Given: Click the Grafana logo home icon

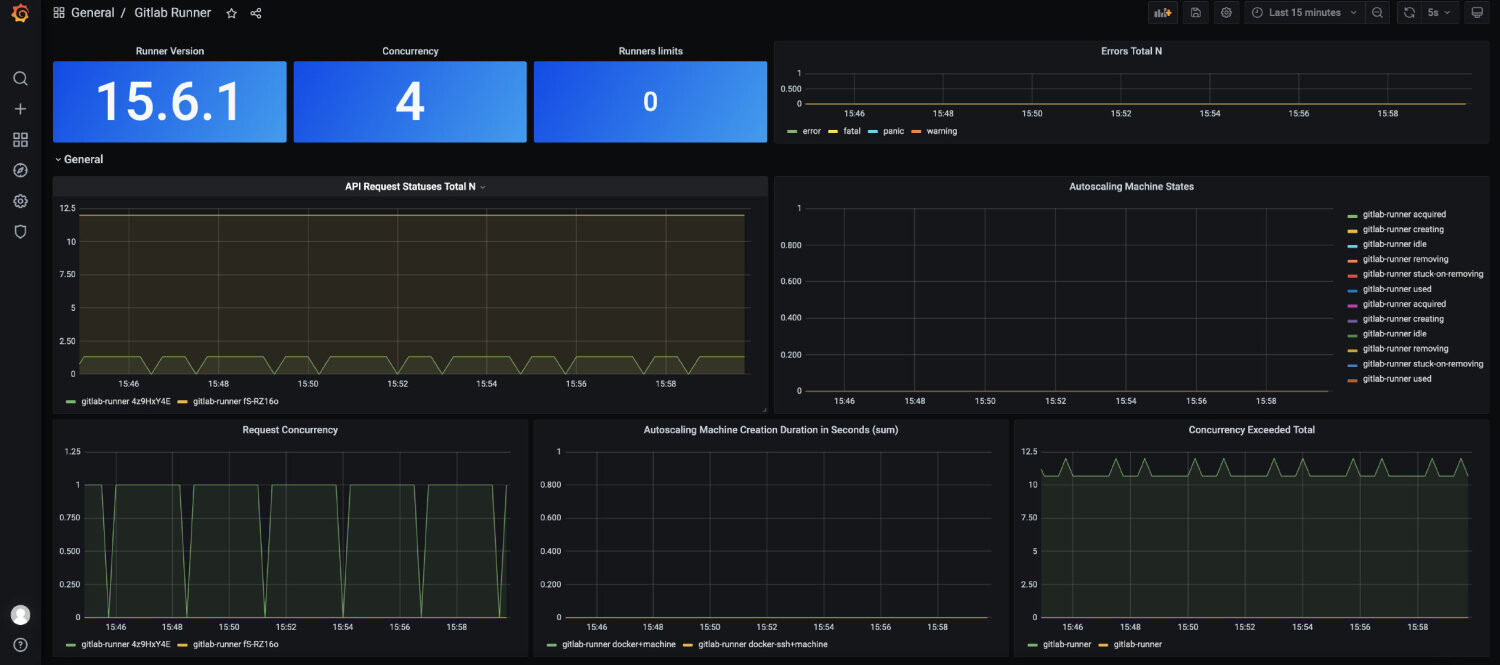Looking at the screenshot, I should click(20, 14).
